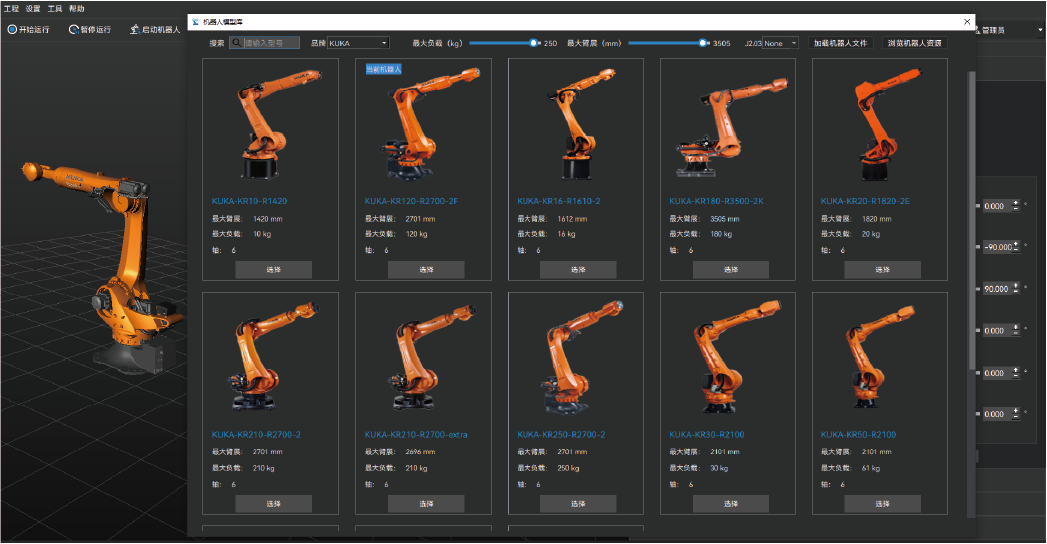Click the 加载机器人文件 button

pos(841,43)
